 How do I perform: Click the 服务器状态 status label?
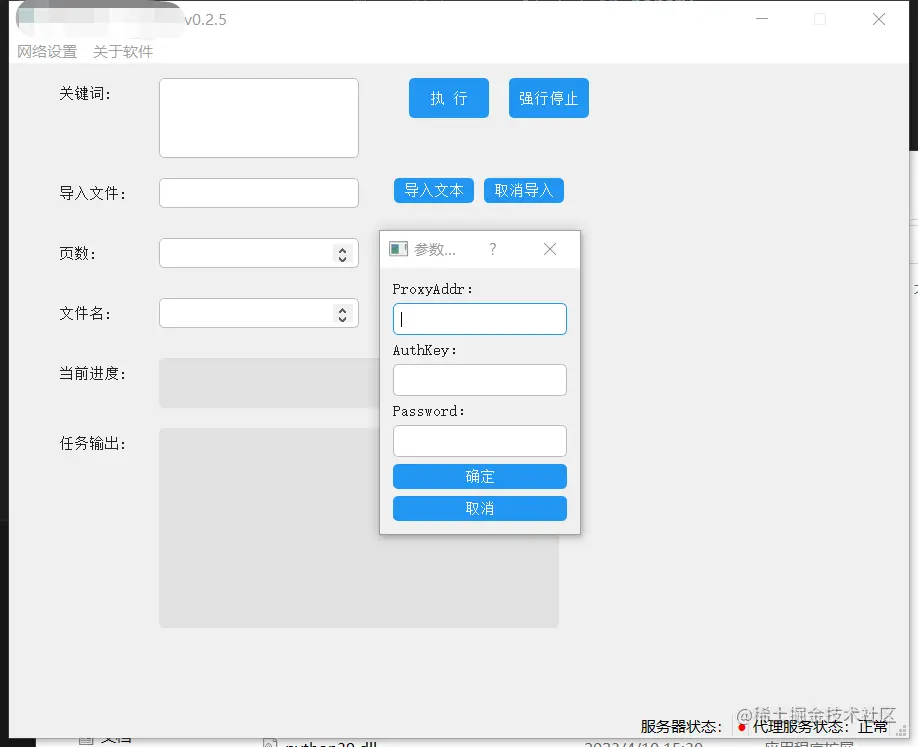(681, 727)
